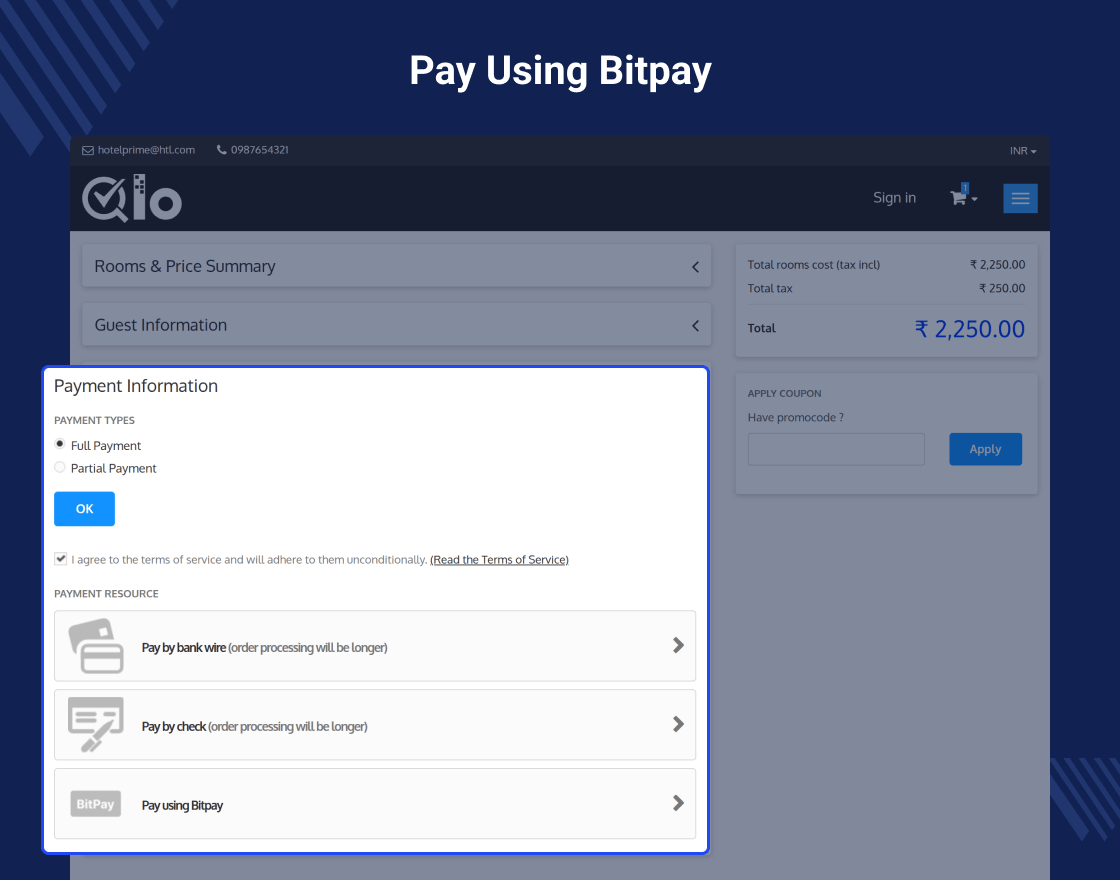Uncheck the terms of service agreement
Viewport: 1120px width, 880px height.
coord(60,558)
